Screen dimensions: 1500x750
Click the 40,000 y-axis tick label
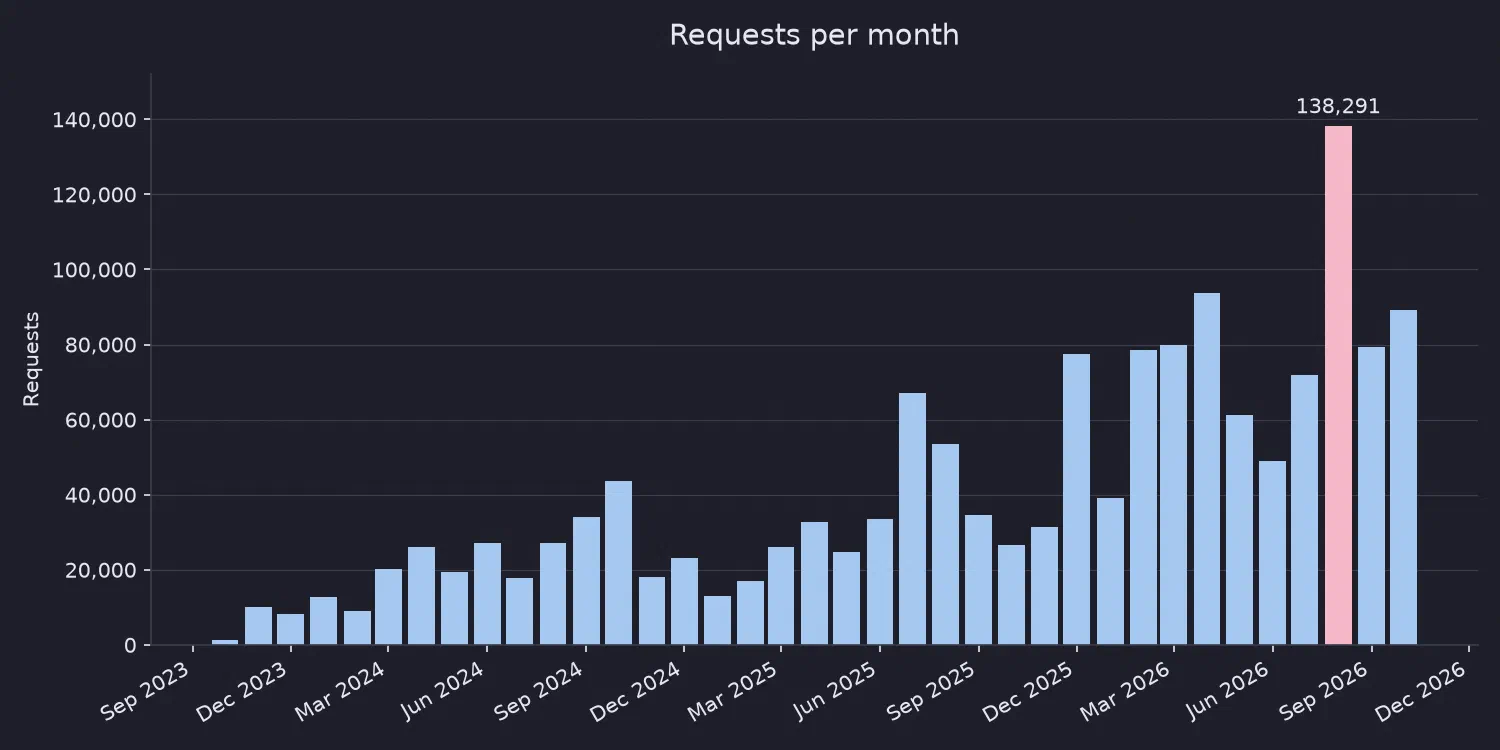pos(99,495)
